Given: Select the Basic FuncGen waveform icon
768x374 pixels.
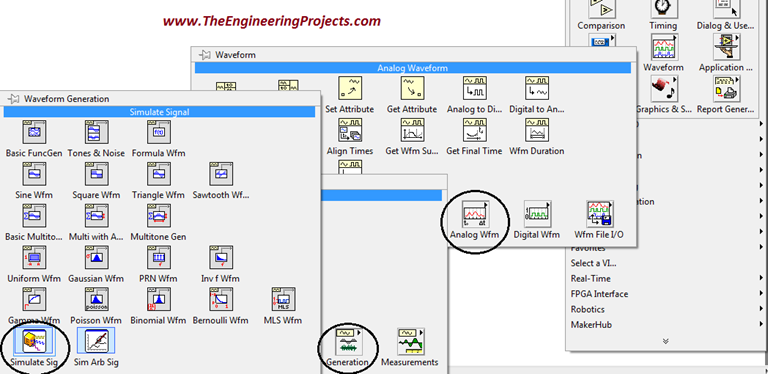Looking at the screenshot, I should [34, 132].
